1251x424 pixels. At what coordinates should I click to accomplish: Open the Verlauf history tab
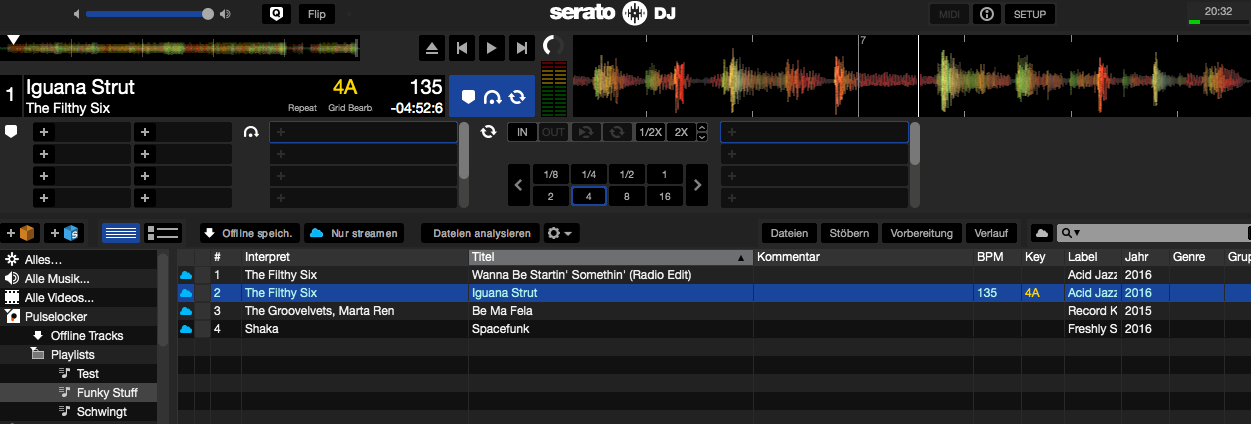click(991, 233)
